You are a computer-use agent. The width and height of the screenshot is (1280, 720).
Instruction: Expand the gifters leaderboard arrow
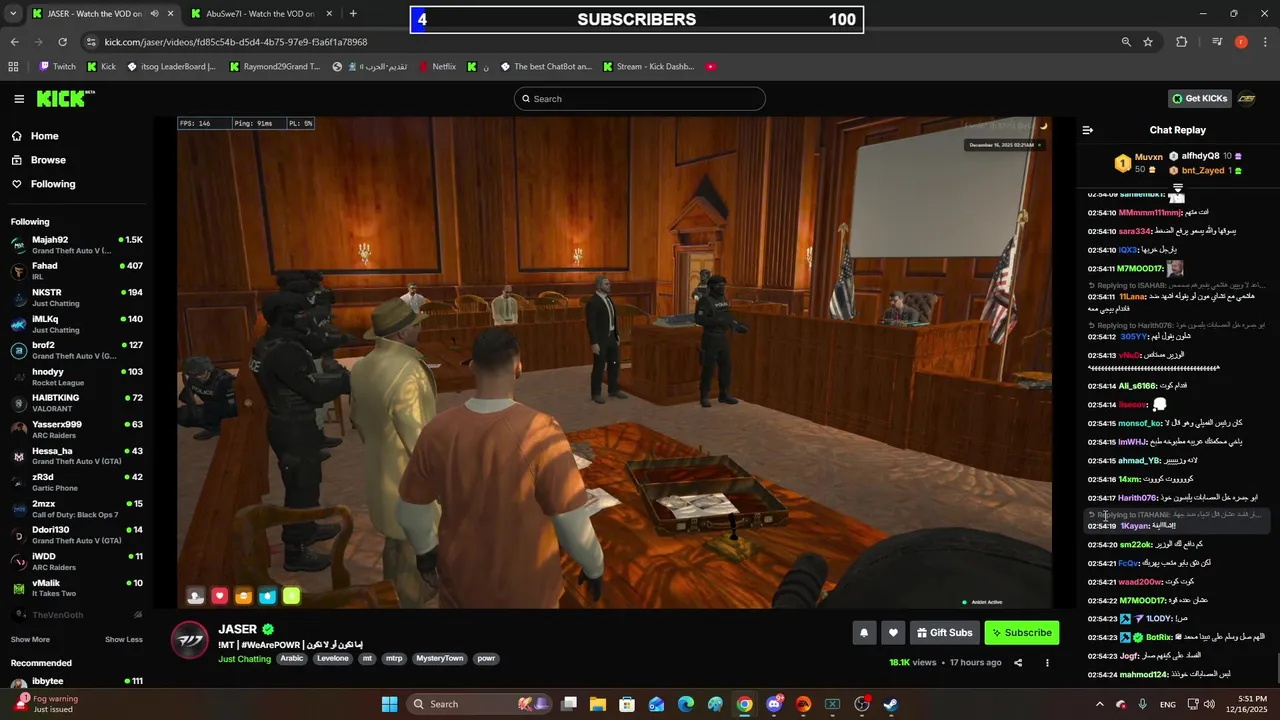tap(1178, 187)
